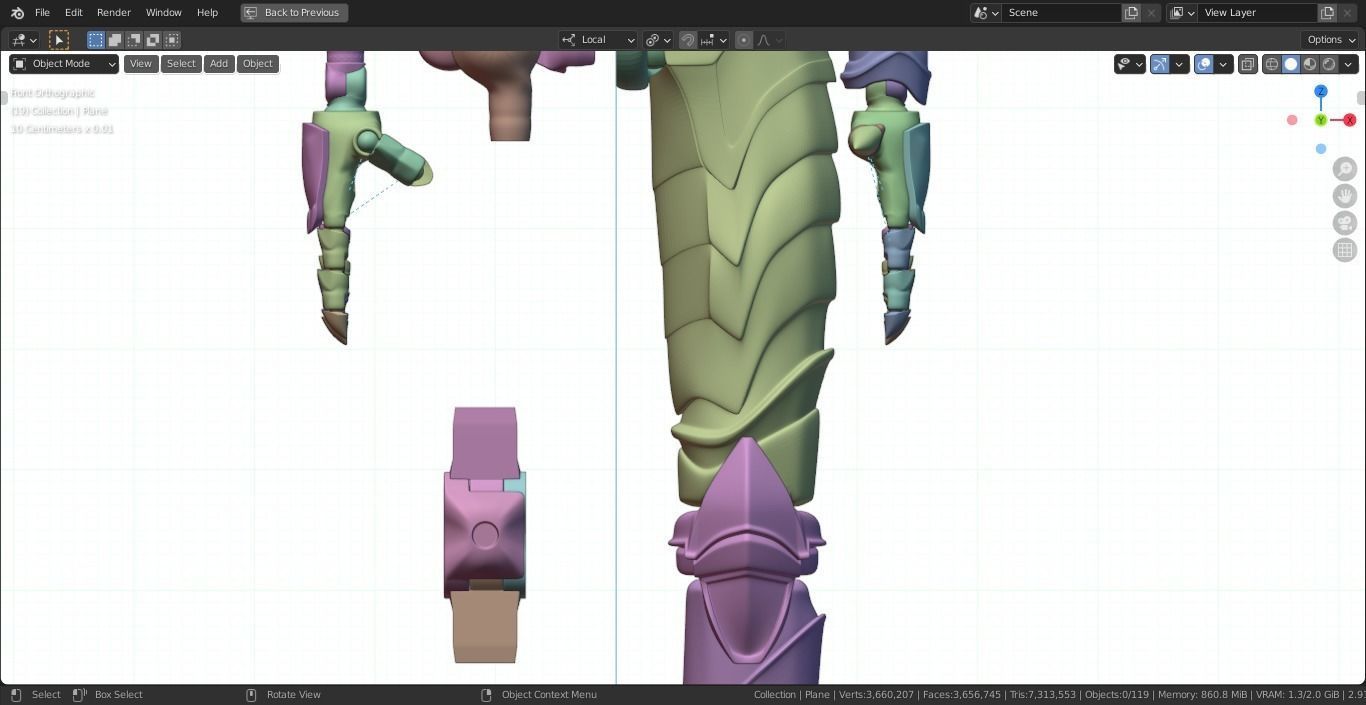Click the scene browse icon
1366x705 pixels.
coord(986,13)
